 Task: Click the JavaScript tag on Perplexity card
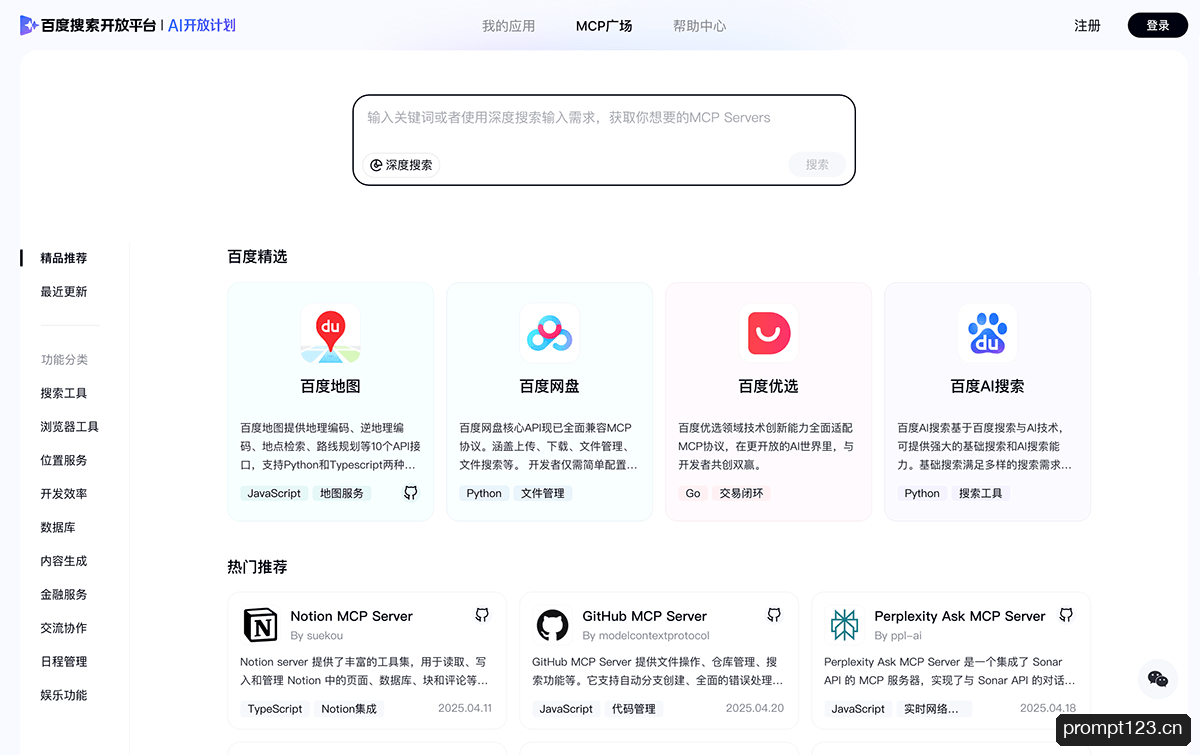[858, 709]
